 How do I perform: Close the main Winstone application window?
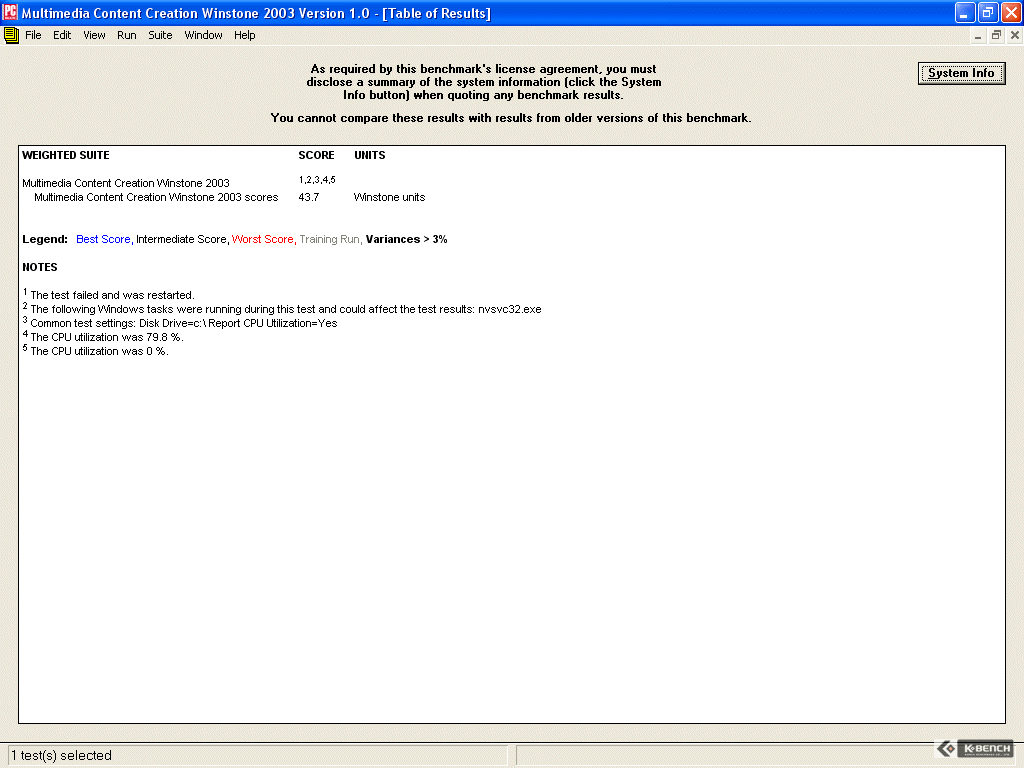click(x=1011, y=12)
